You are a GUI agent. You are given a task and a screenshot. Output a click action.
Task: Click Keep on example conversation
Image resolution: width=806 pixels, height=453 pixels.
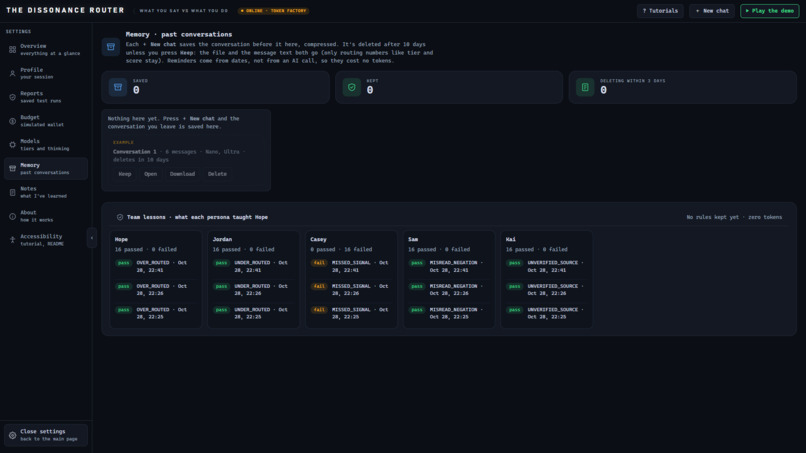125,174
